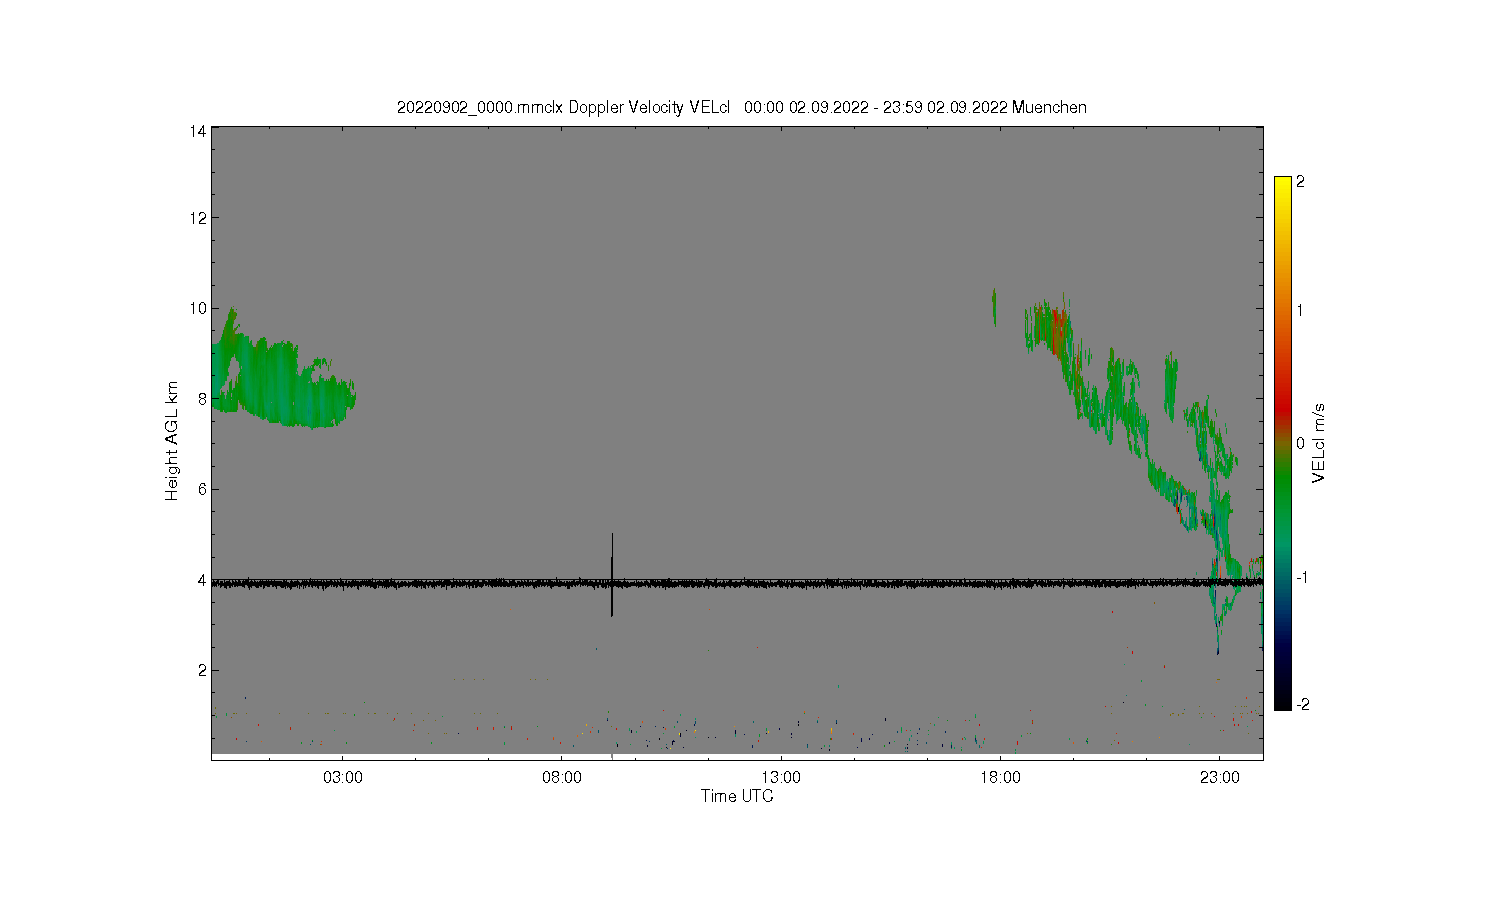Click the height tick label 8
The height and width of the screenshot is (900, 1500).
click(x=202, y=399)
